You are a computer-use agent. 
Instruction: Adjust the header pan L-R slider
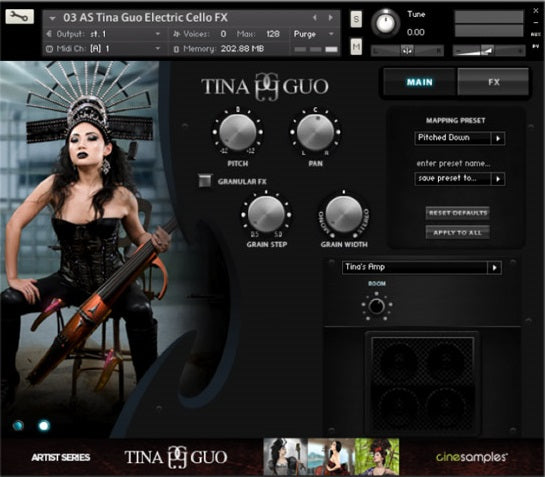407,51
